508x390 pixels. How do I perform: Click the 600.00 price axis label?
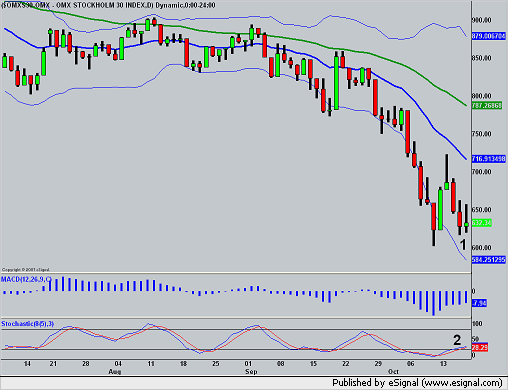(x=482, y=248)
